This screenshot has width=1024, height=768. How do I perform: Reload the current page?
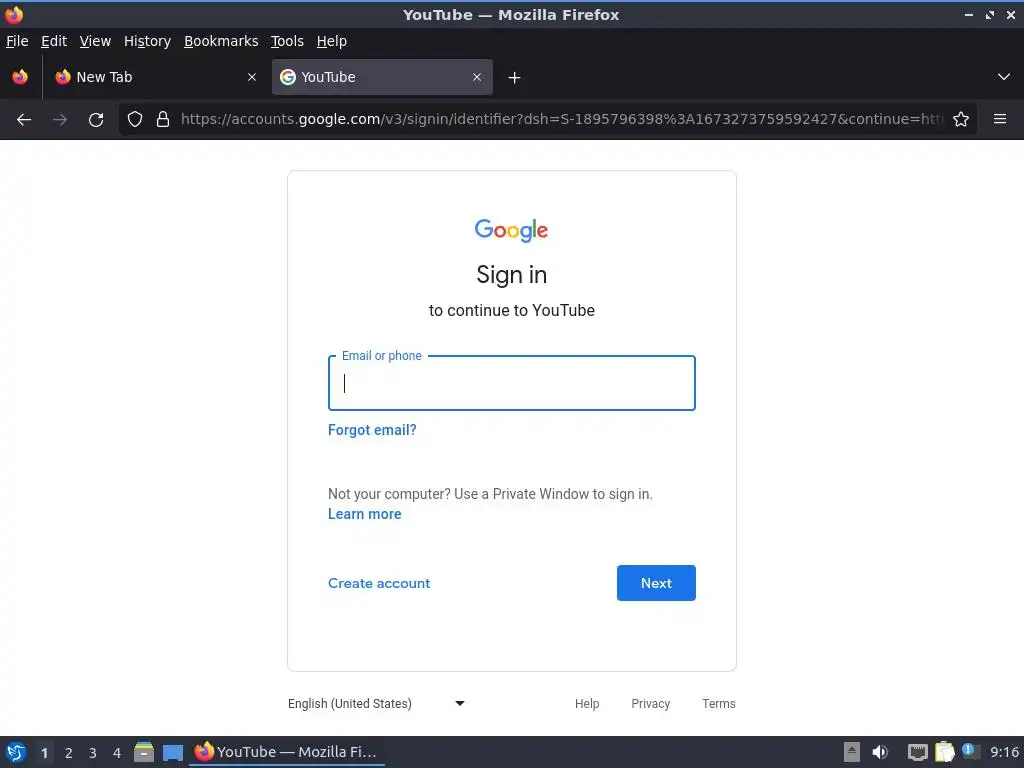tap(96, 120)
